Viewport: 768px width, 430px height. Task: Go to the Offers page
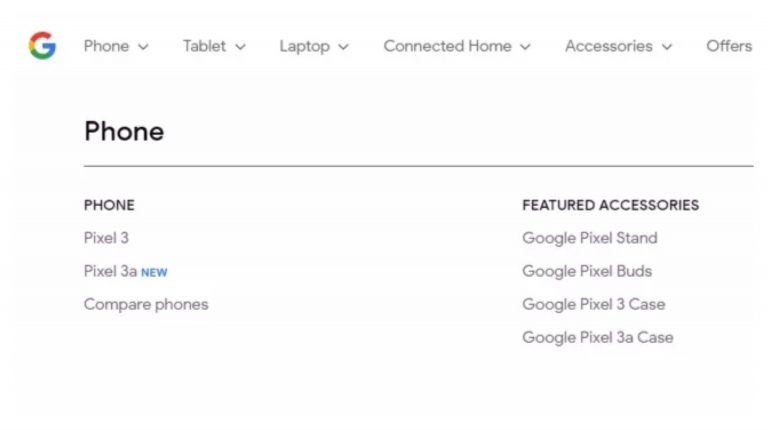pyautogui.click(x=729, y=46)
